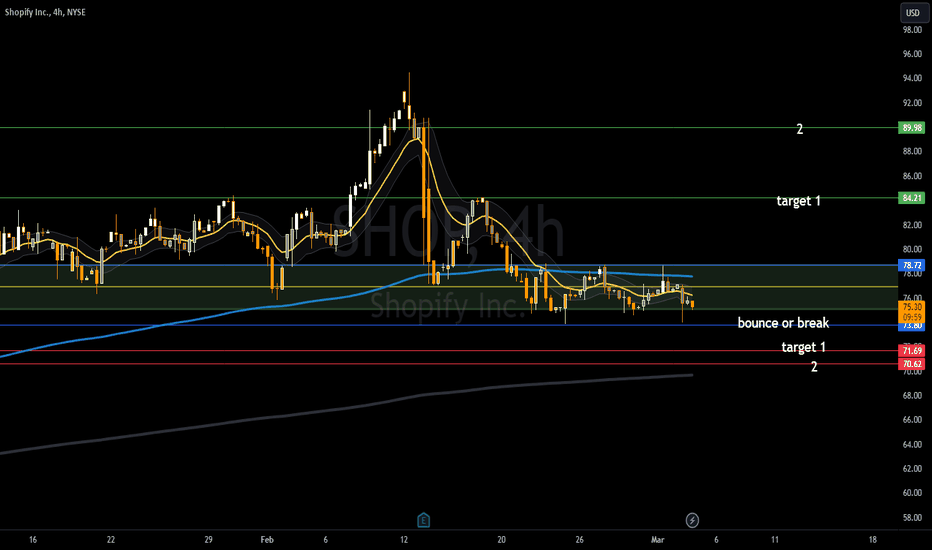932x550 pixels.
Task: Click the 98.00 price scale label
Action: point(912,30)
